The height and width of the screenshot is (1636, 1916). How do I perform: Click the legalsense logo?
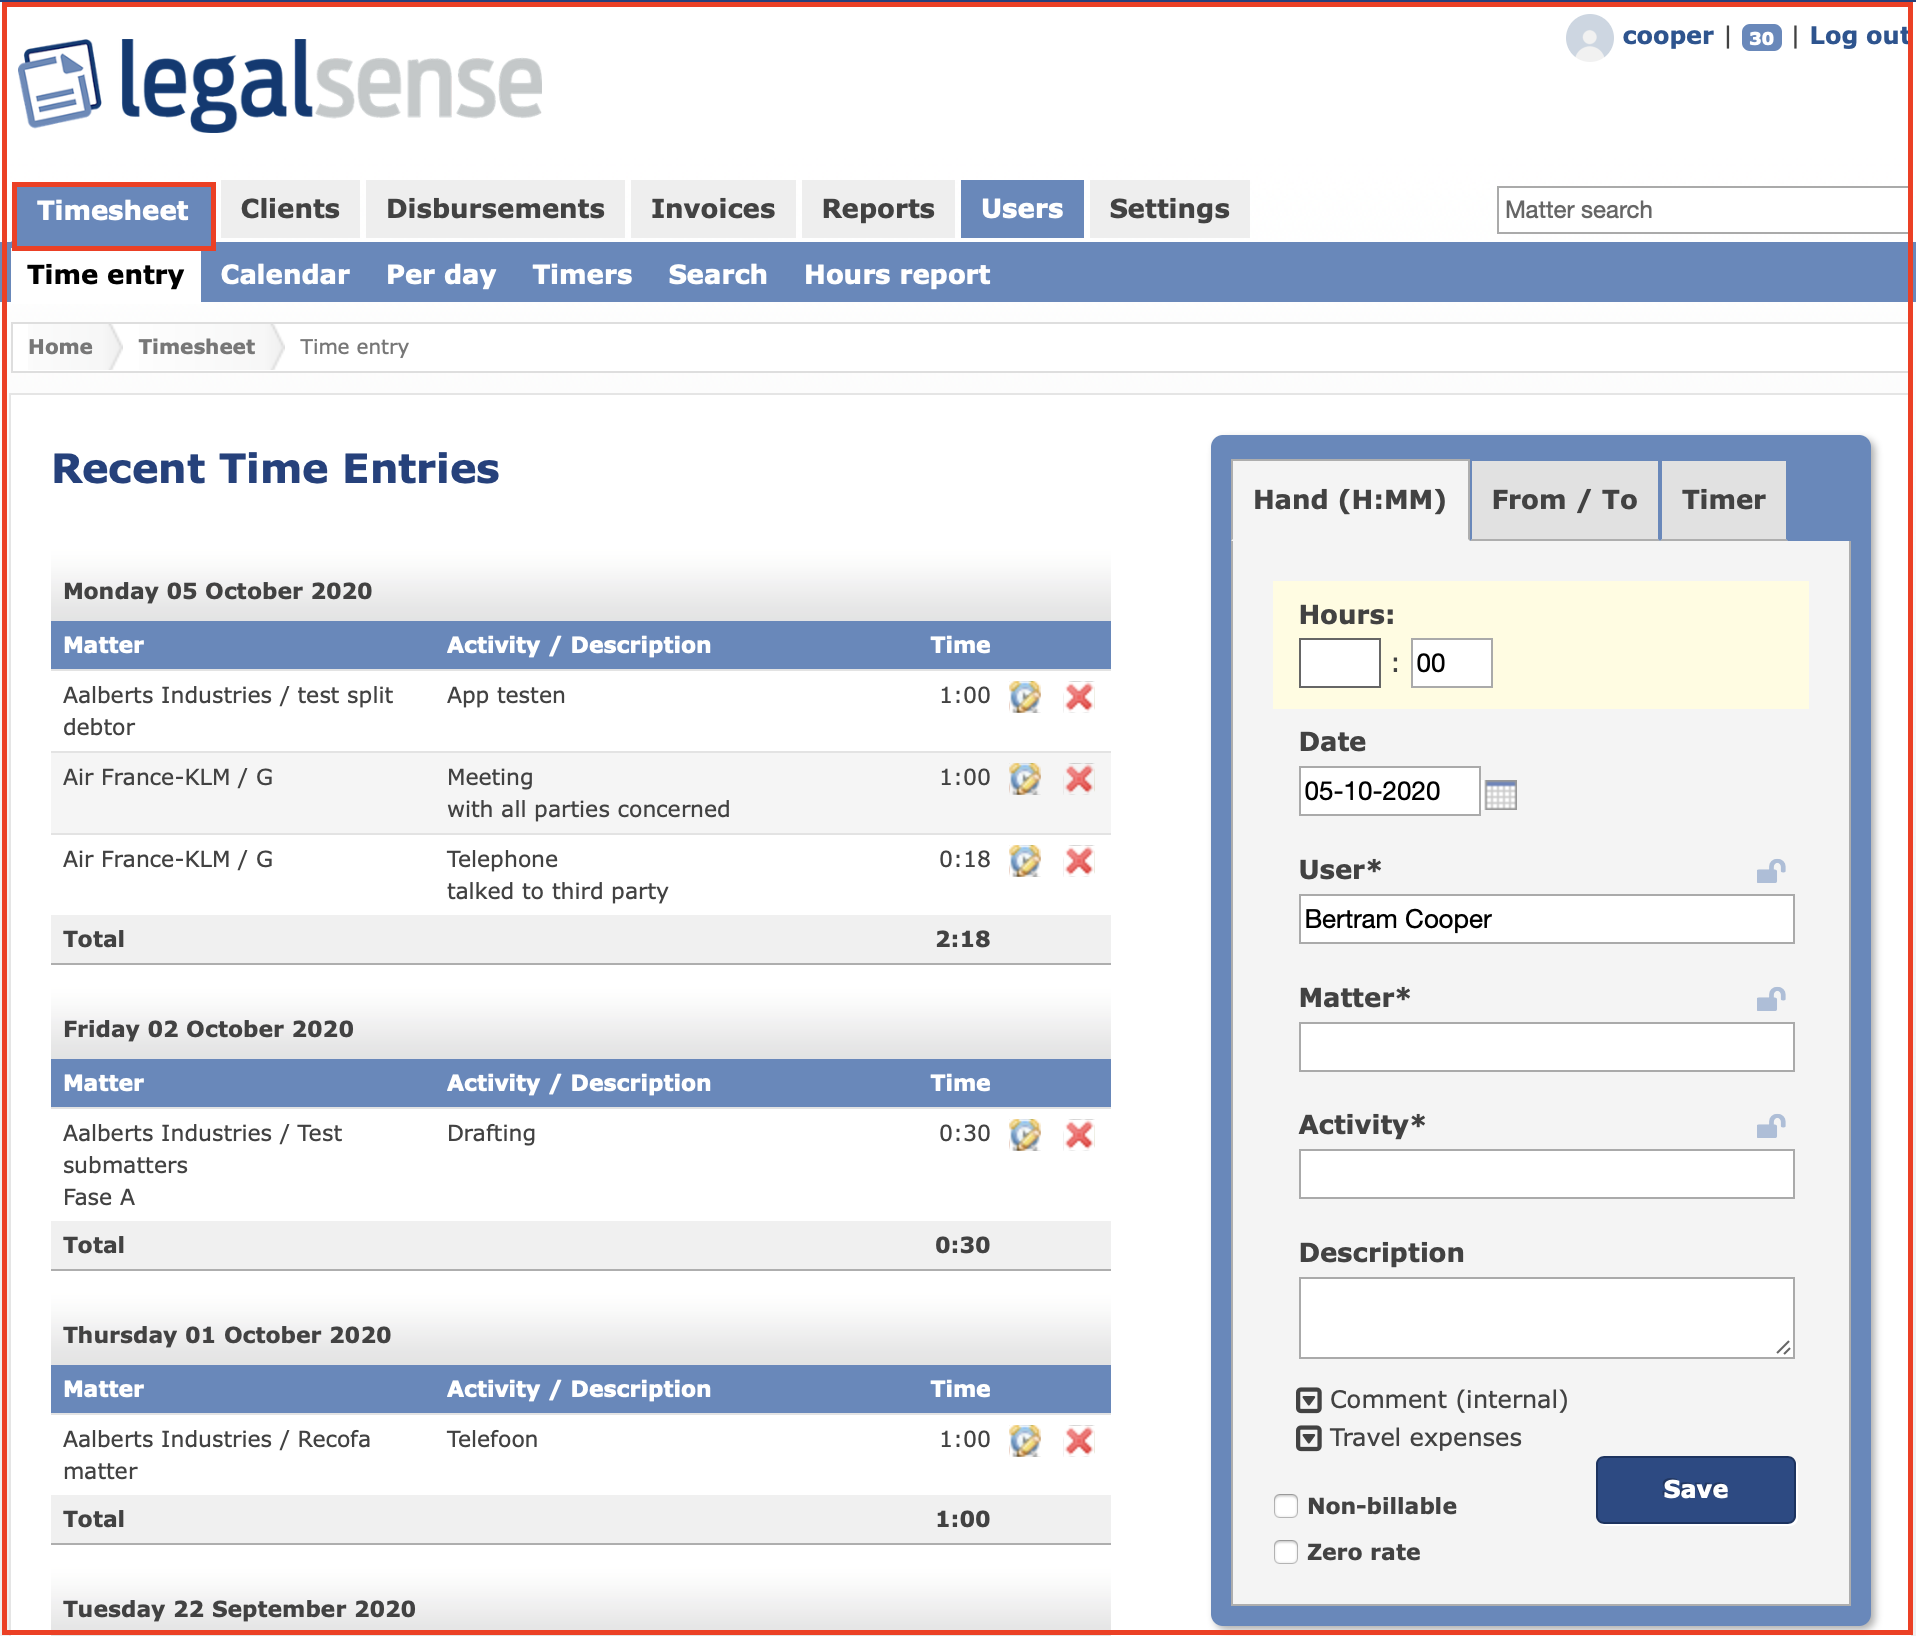[x=280, y=82]
